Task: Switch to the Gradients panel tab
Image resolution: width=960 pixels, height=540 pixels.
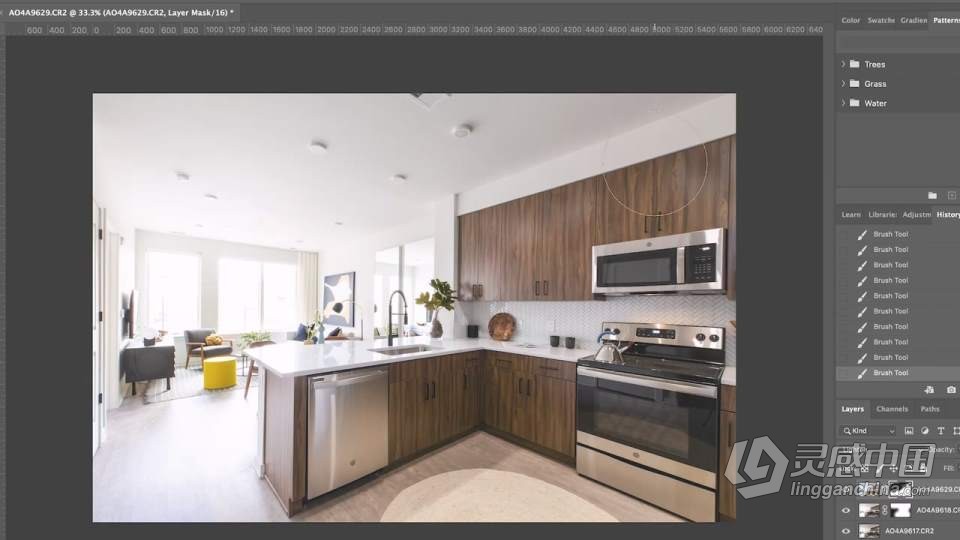Action: coord(913,20)
